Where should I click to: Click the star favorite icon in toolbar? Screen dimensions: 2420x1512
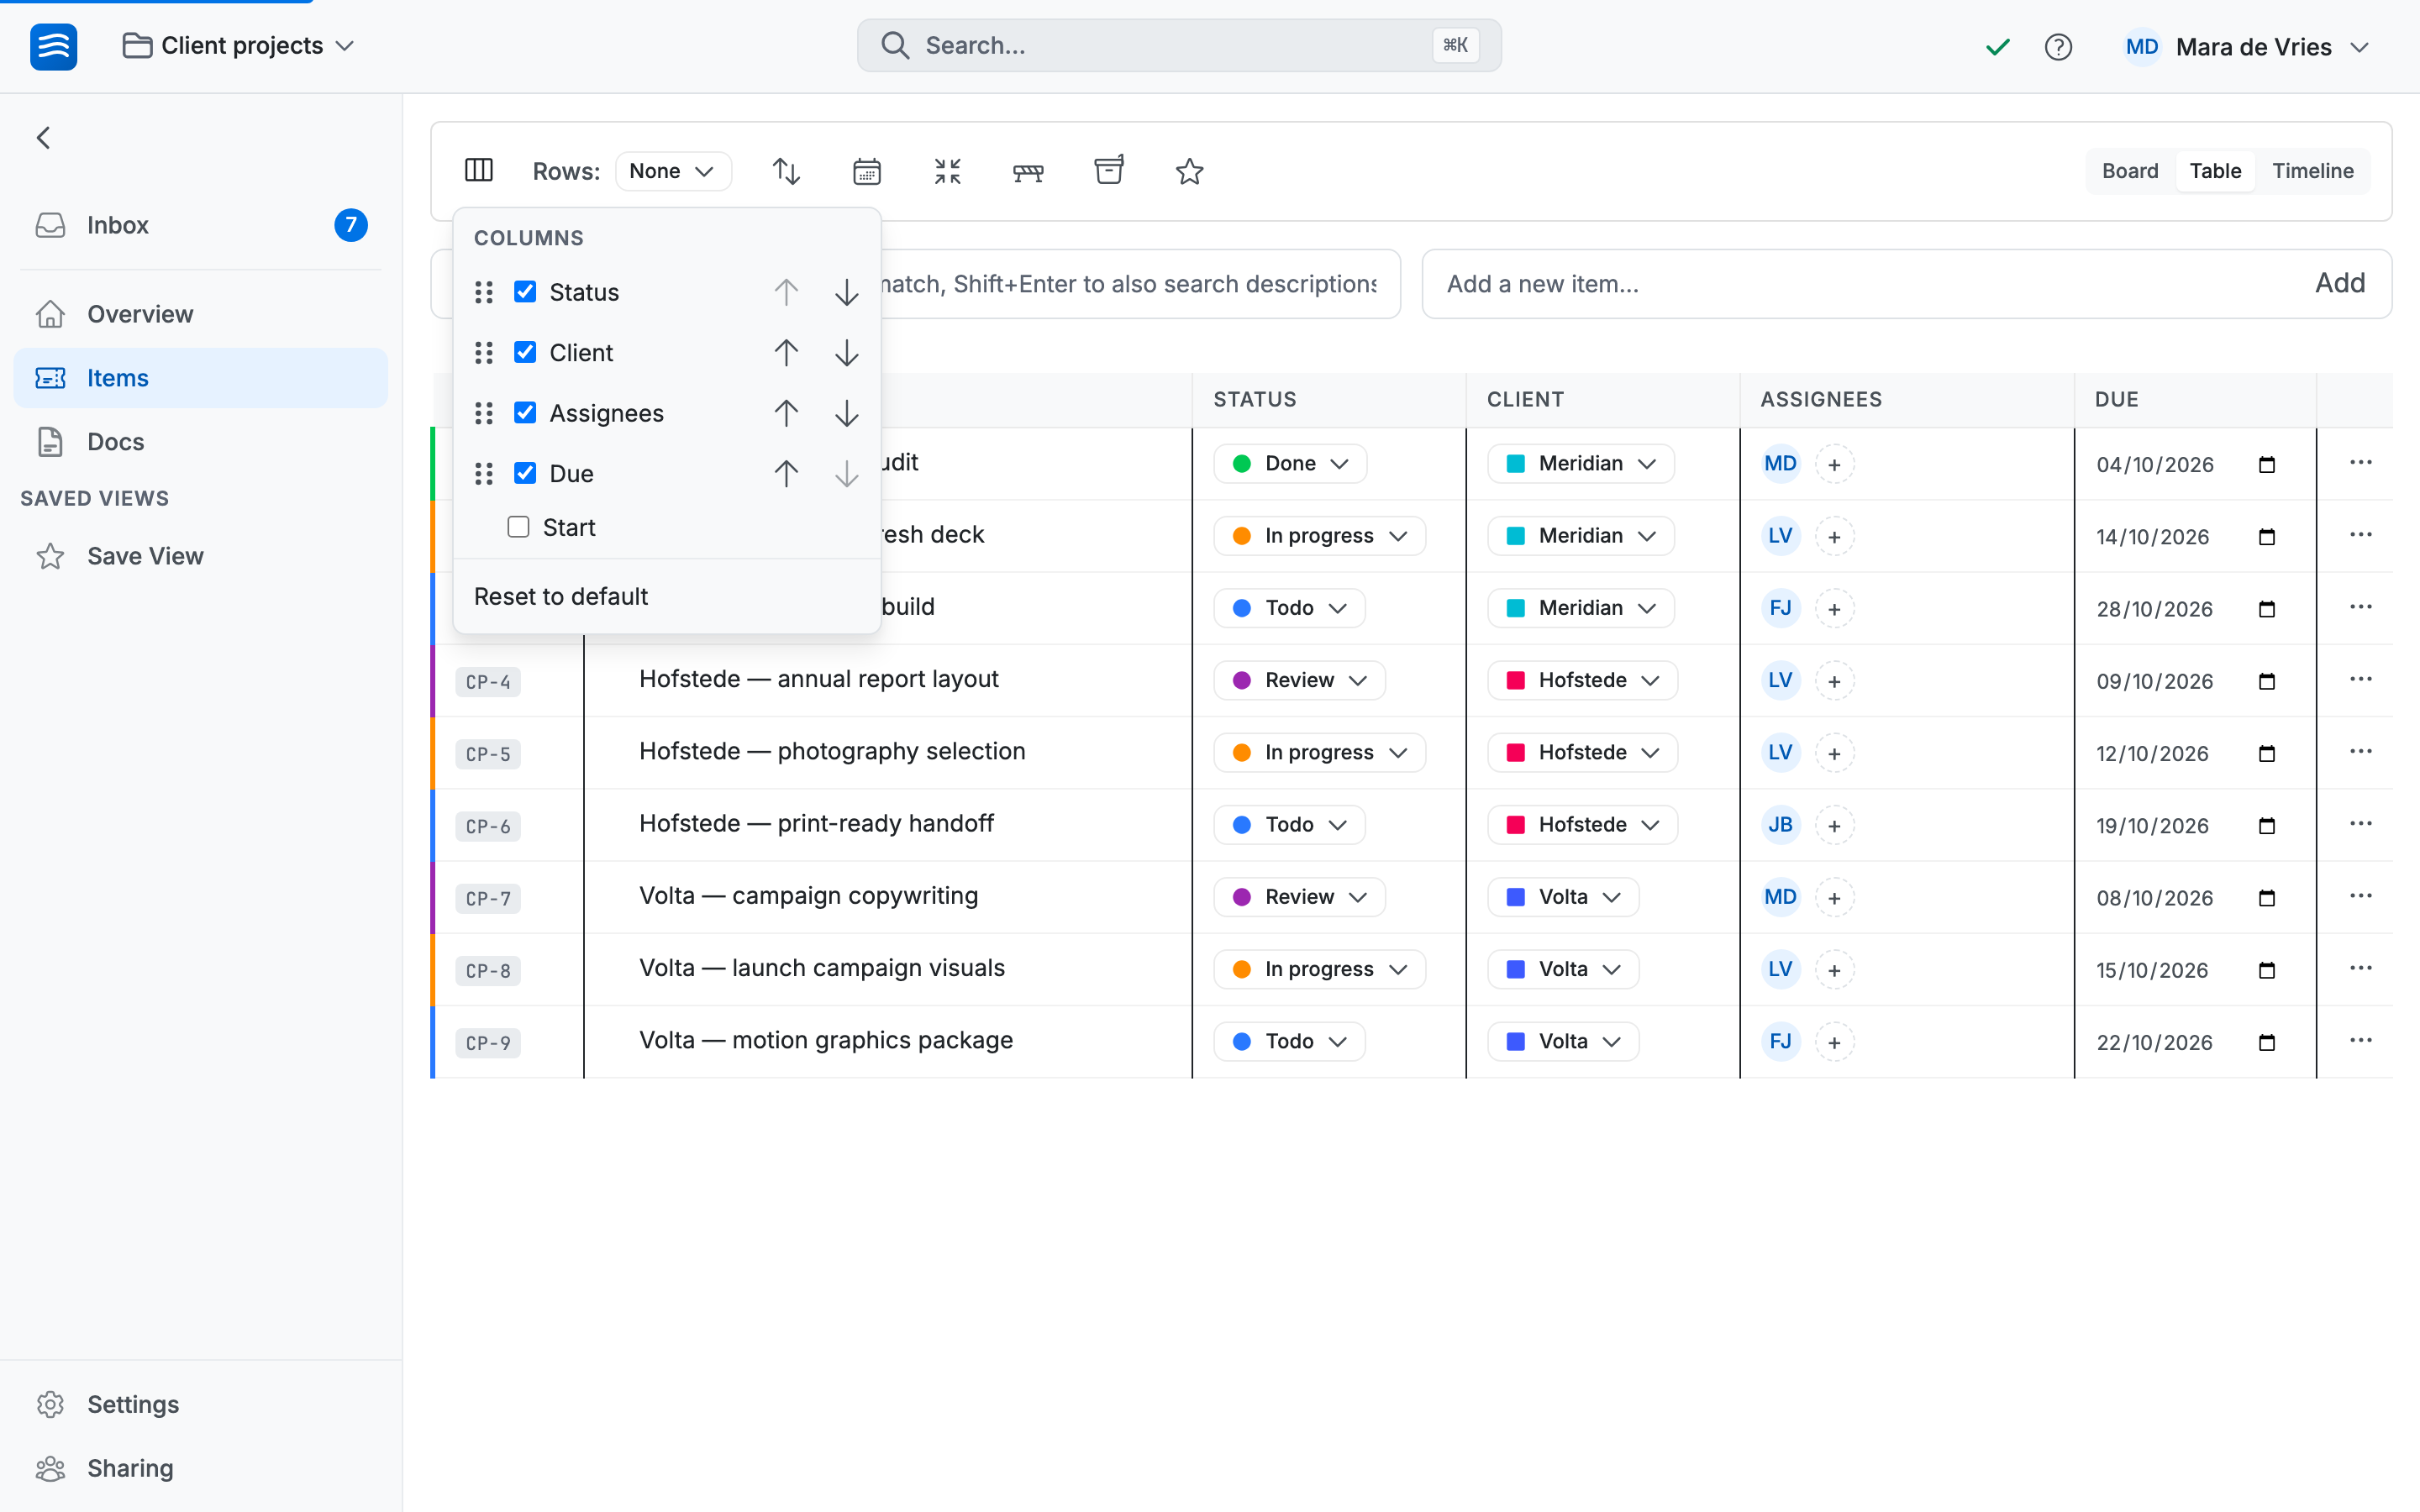point(1189,171)
